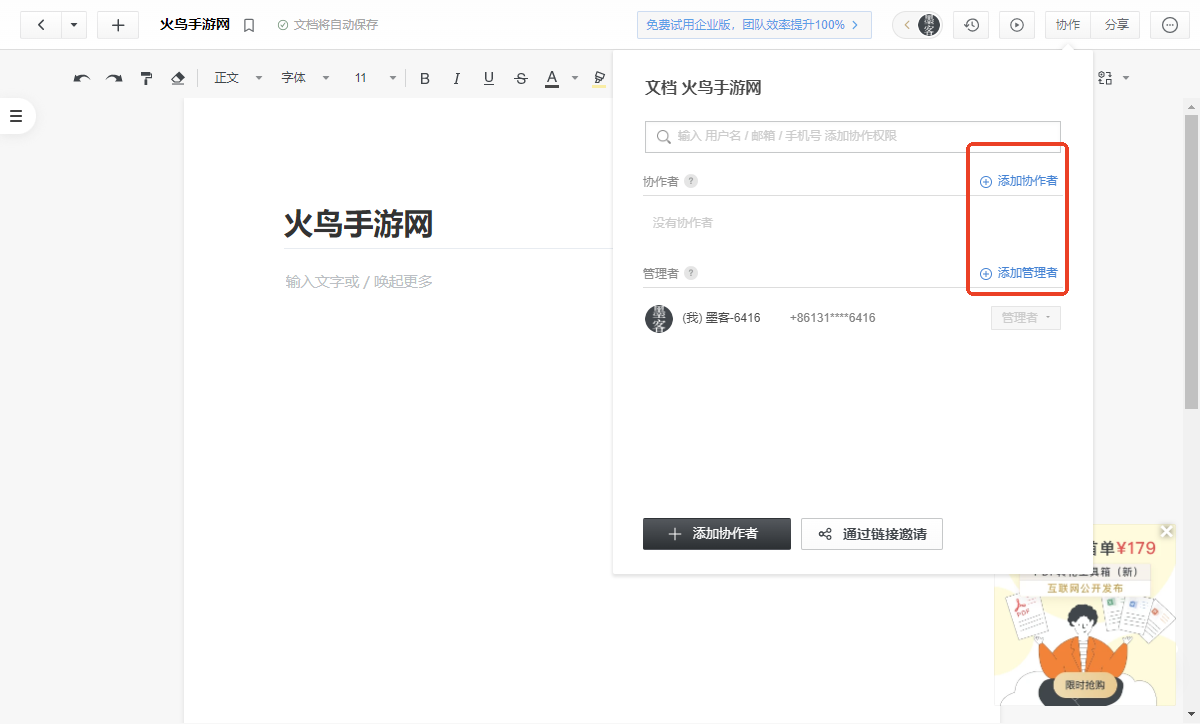Expand the font color picker arrow

click(574, 78)
